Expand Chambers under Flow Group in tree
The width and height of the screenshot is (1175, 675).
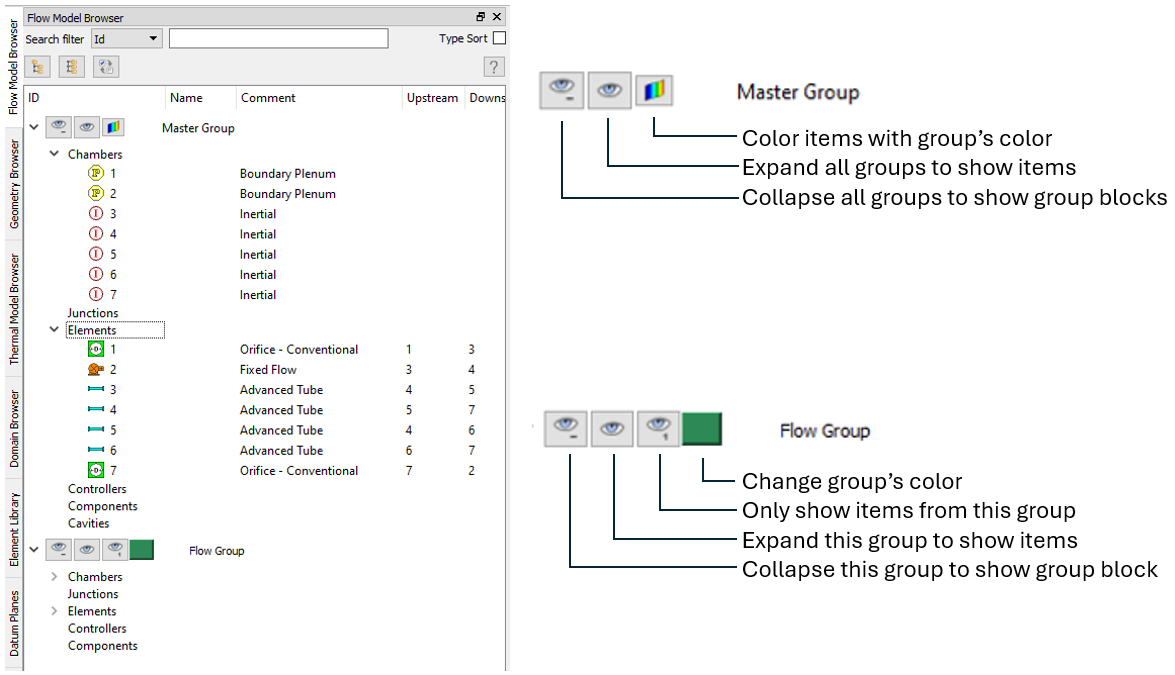coord(54,577)
